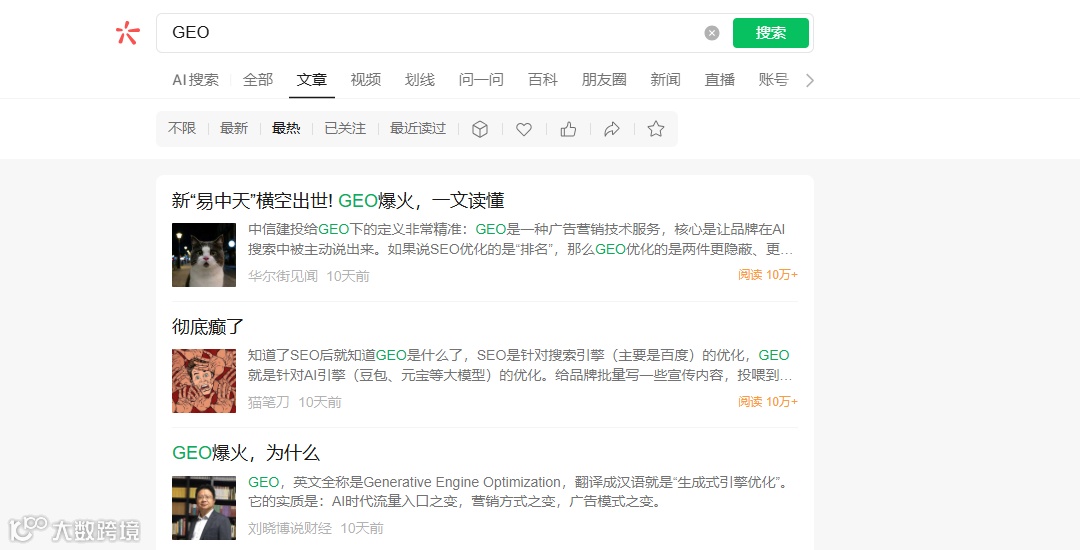This screenshot has height=550, width=1080.
Task: Click the Generative Engine Optimization summary text
Action: click(517, 491)
